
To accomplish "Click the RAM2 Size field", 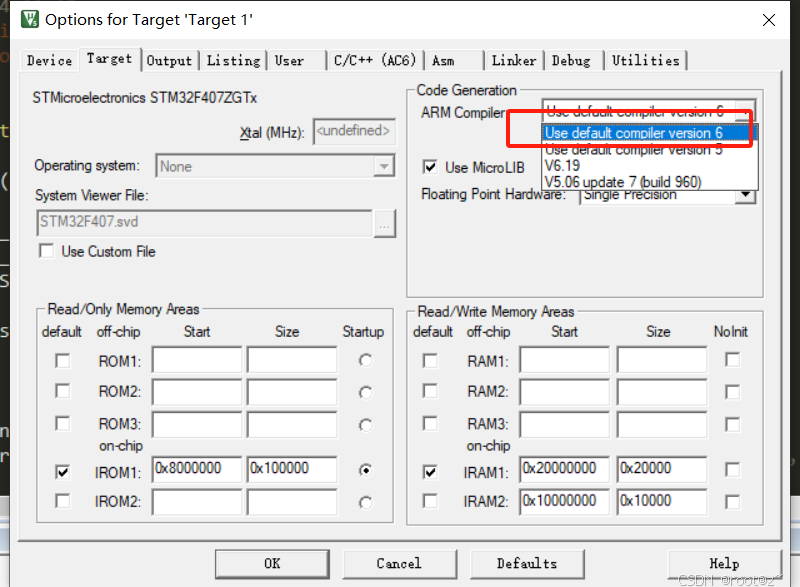I will coord(662,392).
